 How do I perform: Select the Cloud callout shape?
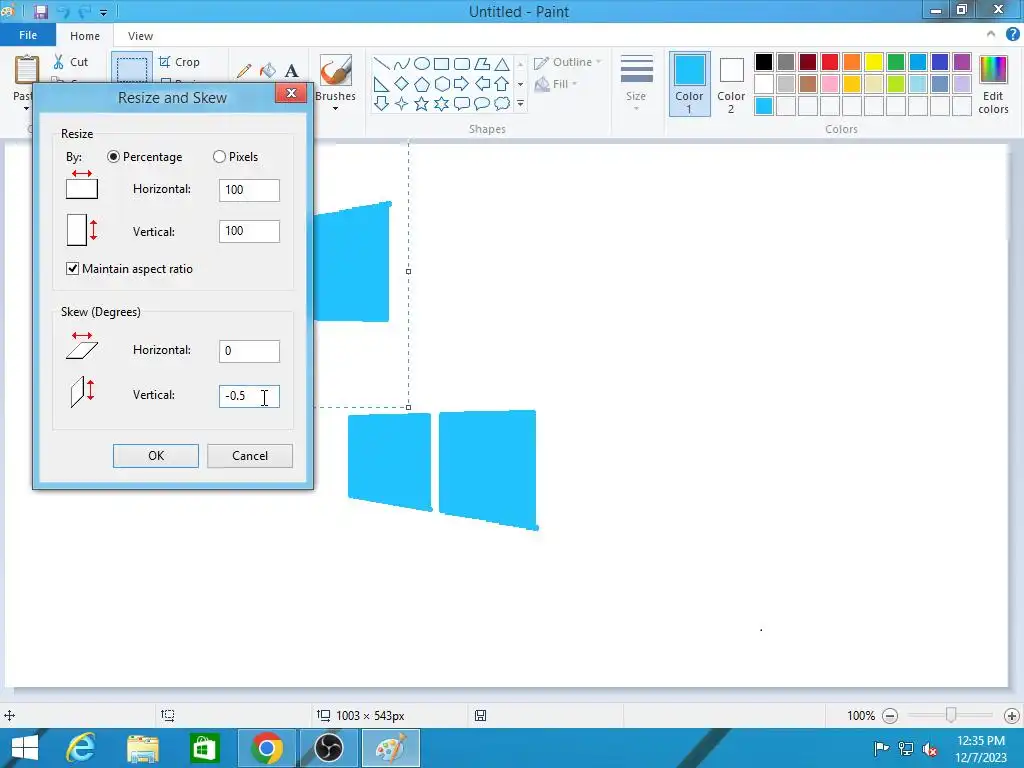click(502, 103)
